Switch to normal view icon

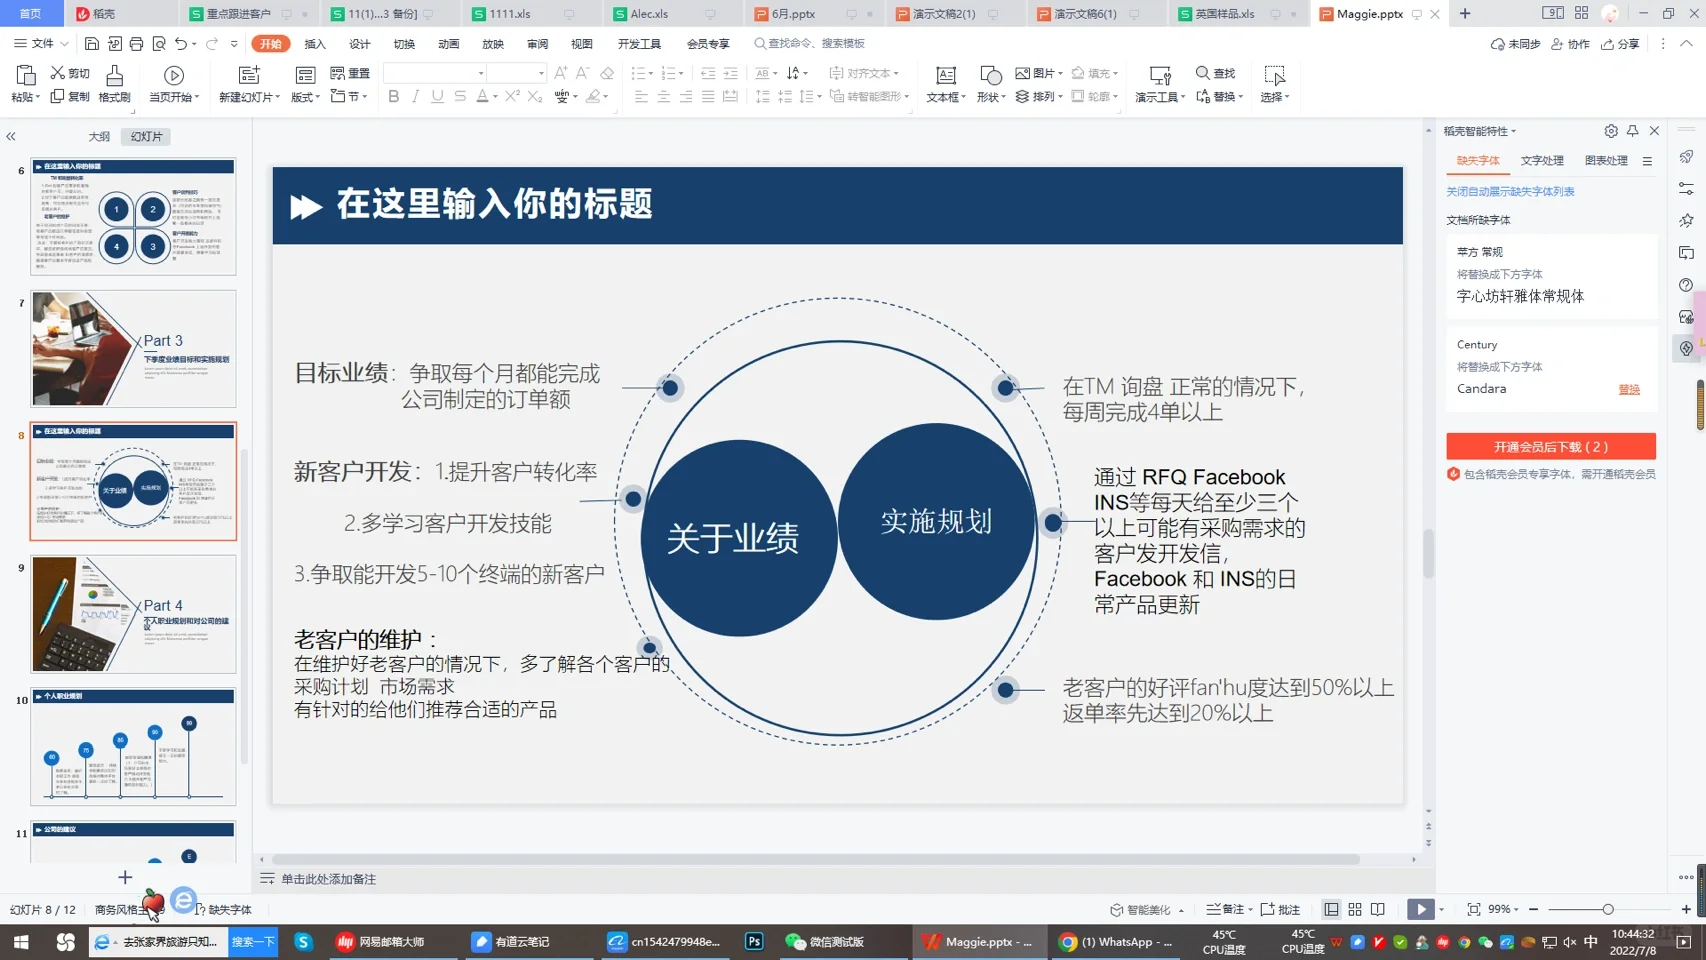click(x=1331, y=909)
